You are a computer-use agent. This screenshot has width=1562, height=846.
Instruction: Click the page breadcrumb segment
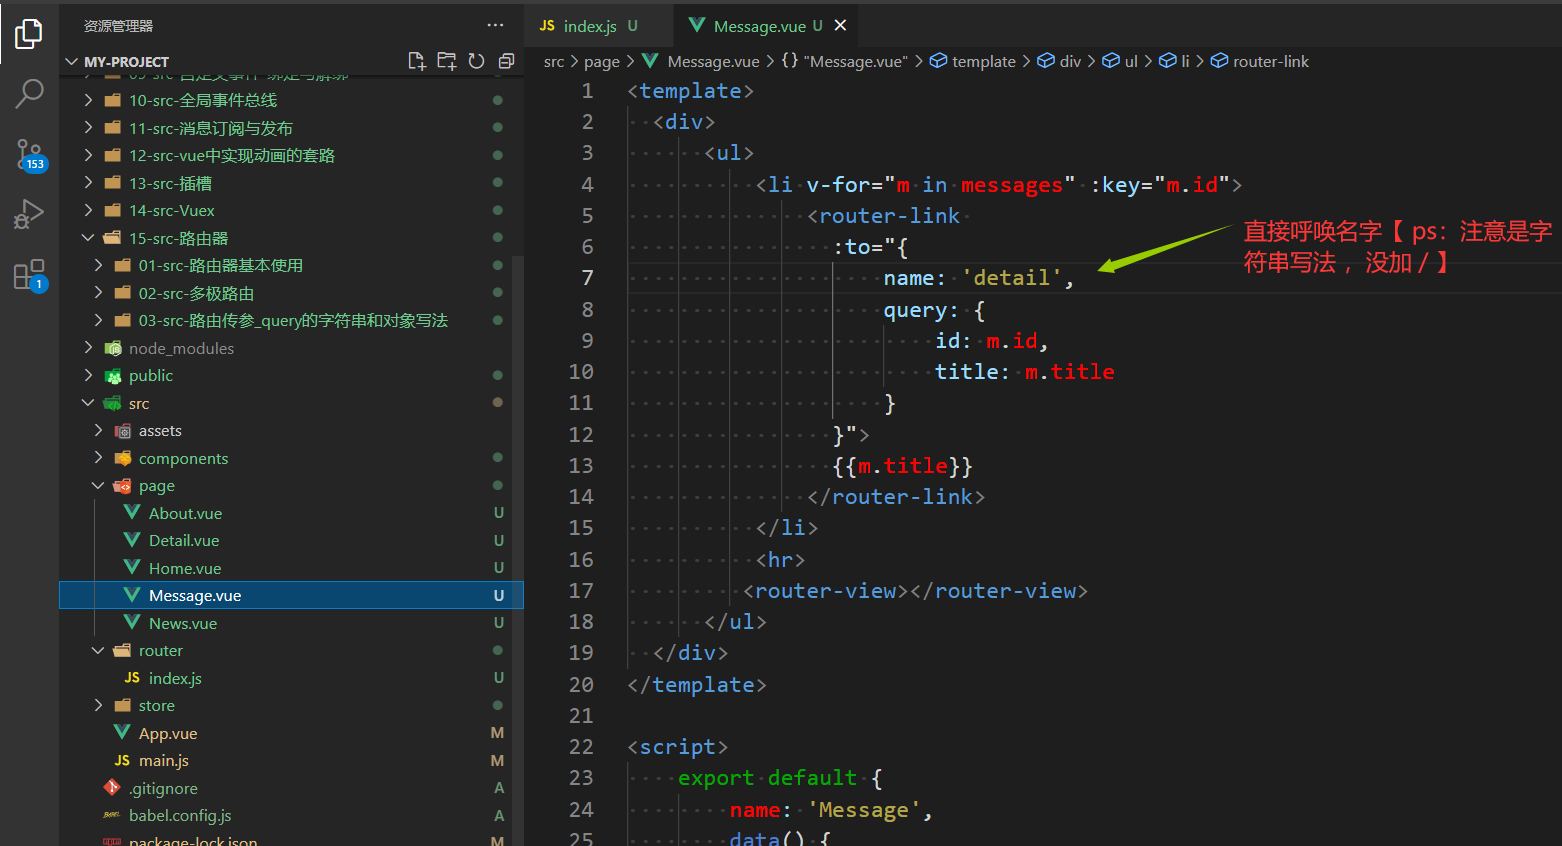click(x=602, y=61)
